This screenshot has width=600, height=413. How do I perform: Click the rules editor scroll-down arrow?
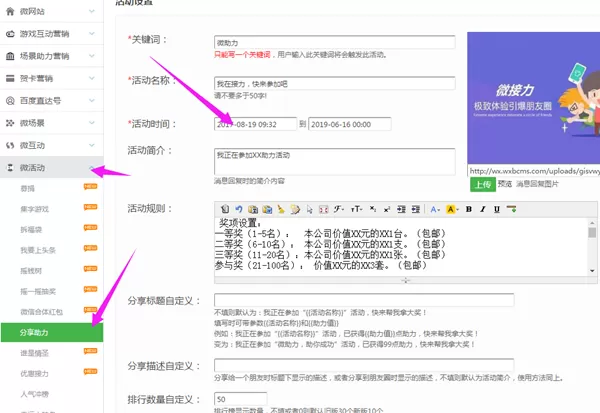[x=592, y=271]
